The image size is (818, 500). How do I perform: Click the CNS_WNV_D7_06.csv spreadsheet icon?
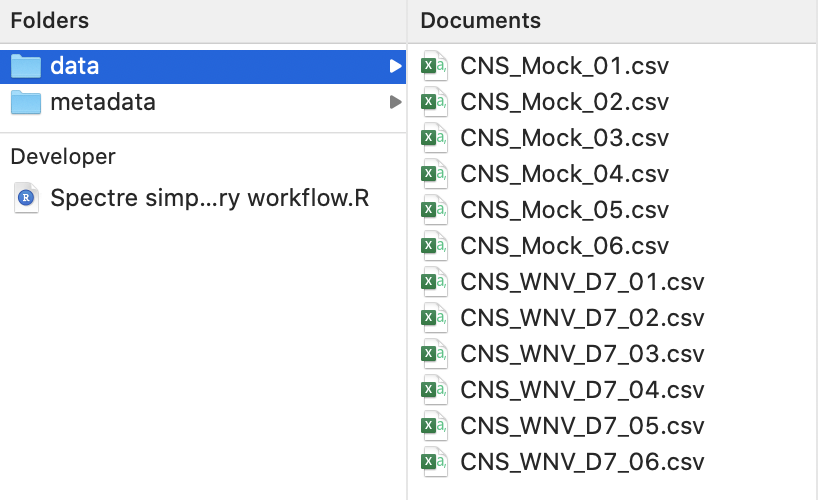pos(433,462)
